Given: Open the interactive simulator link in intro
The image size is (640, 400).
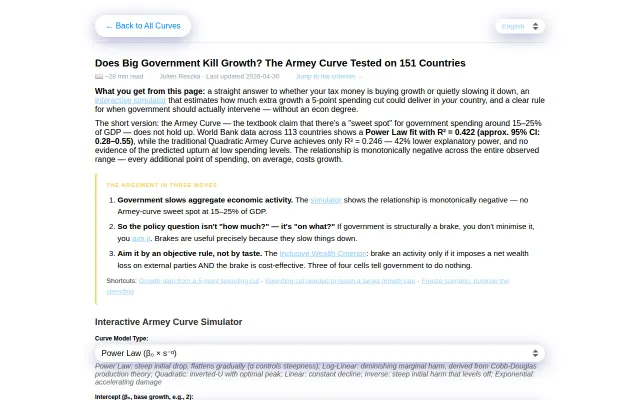Looking at the screenshot, I should click(131, 100).
